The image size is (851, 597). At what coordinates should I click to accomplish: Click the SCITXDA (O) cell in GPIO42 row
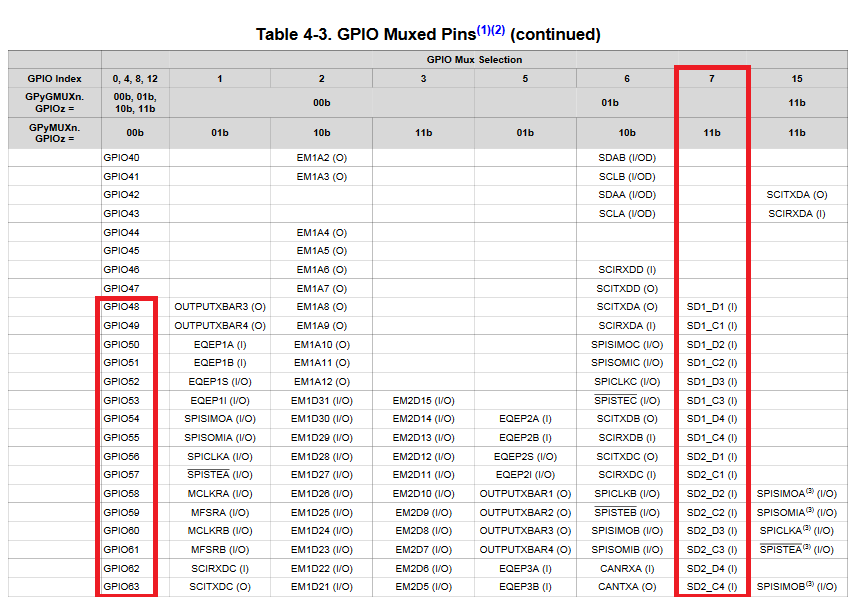coord(797,194)
